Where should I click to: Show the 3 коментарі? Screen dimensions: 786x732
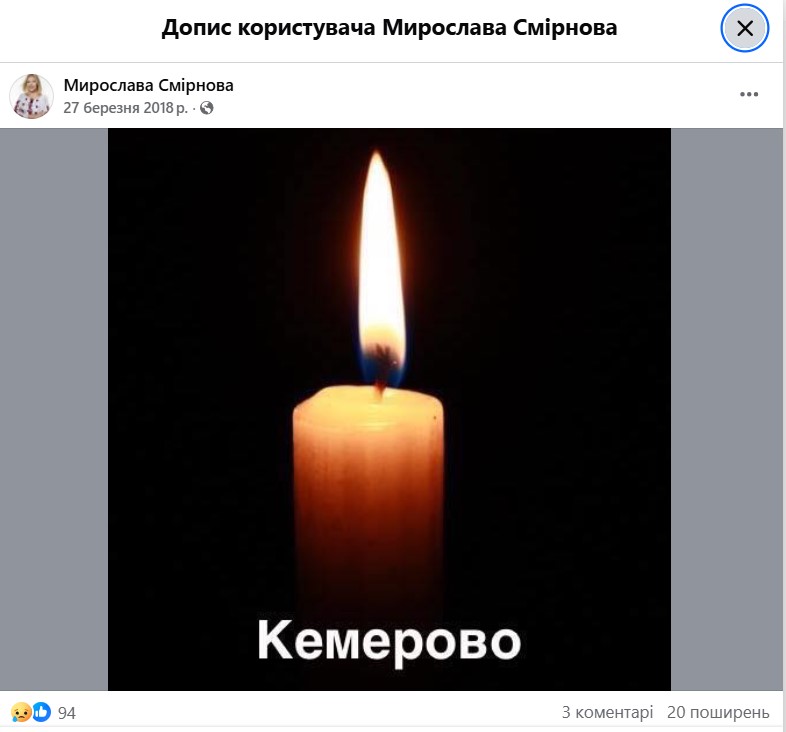[x=607, y=712]
